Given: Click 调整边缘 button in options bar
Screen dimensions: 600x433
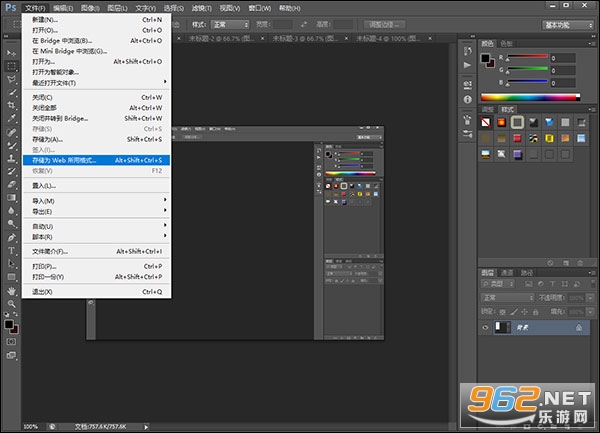Looking at the screenshot, I should pyautogui.click(x=384, y=24).
